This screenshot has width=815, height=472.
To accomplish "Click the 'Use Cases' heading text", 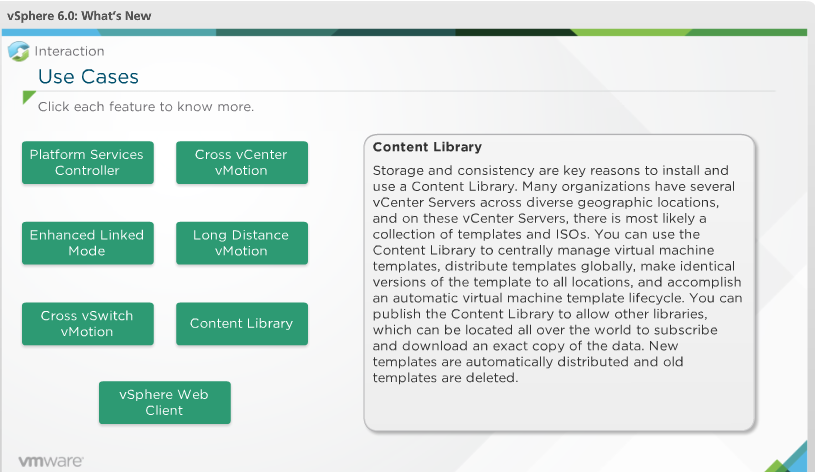I will 88,77.
